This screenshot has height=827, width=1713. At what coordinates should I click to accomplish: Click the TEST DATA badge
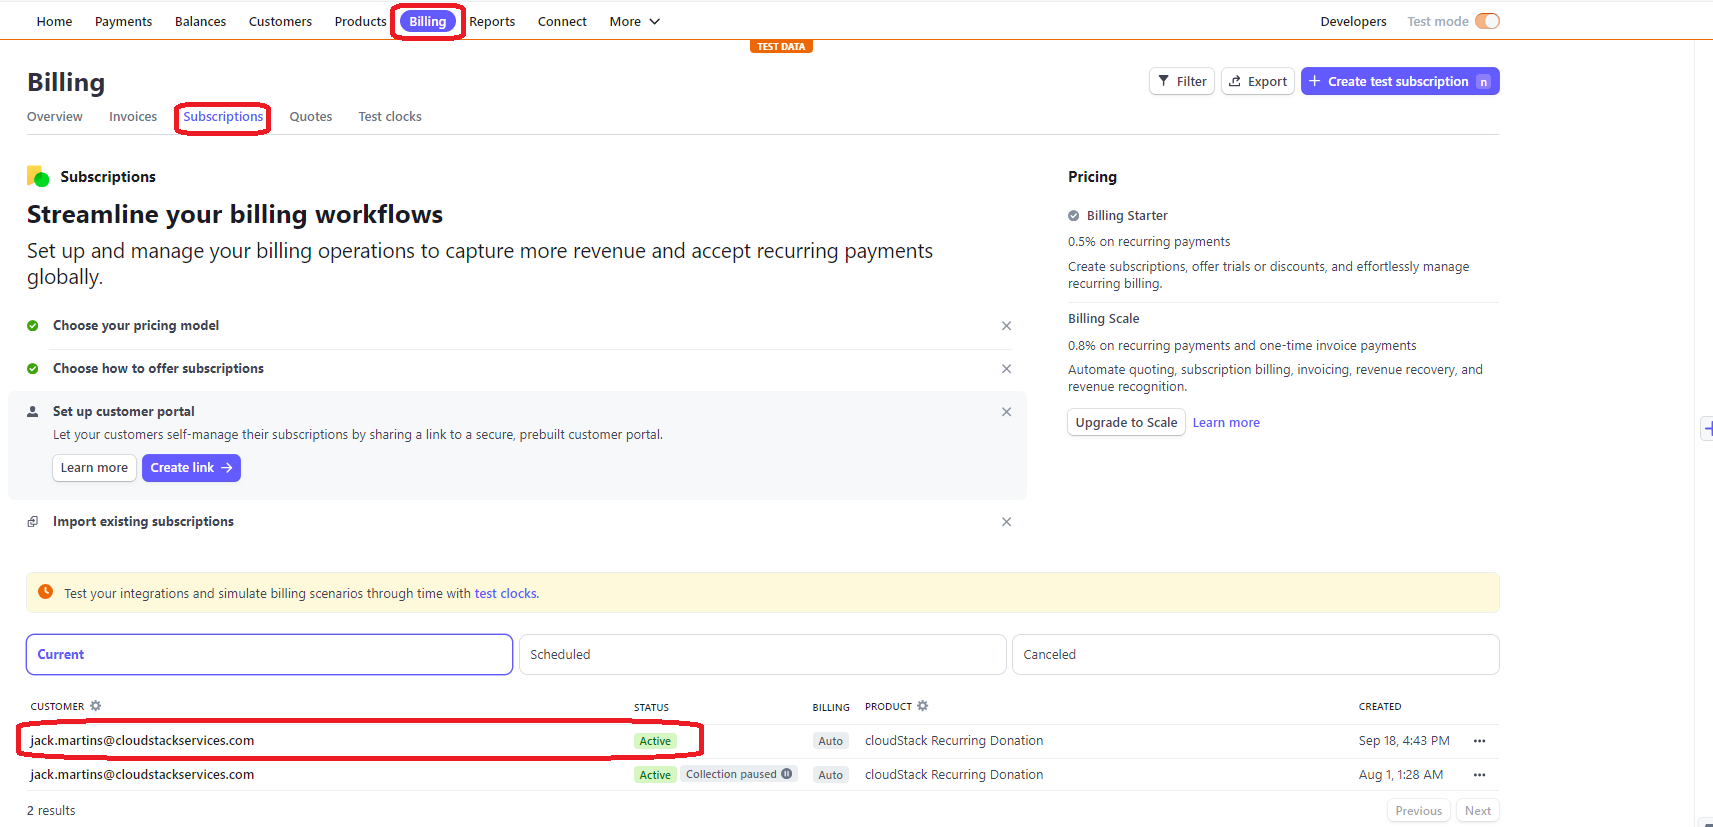(x=781, y=46)
